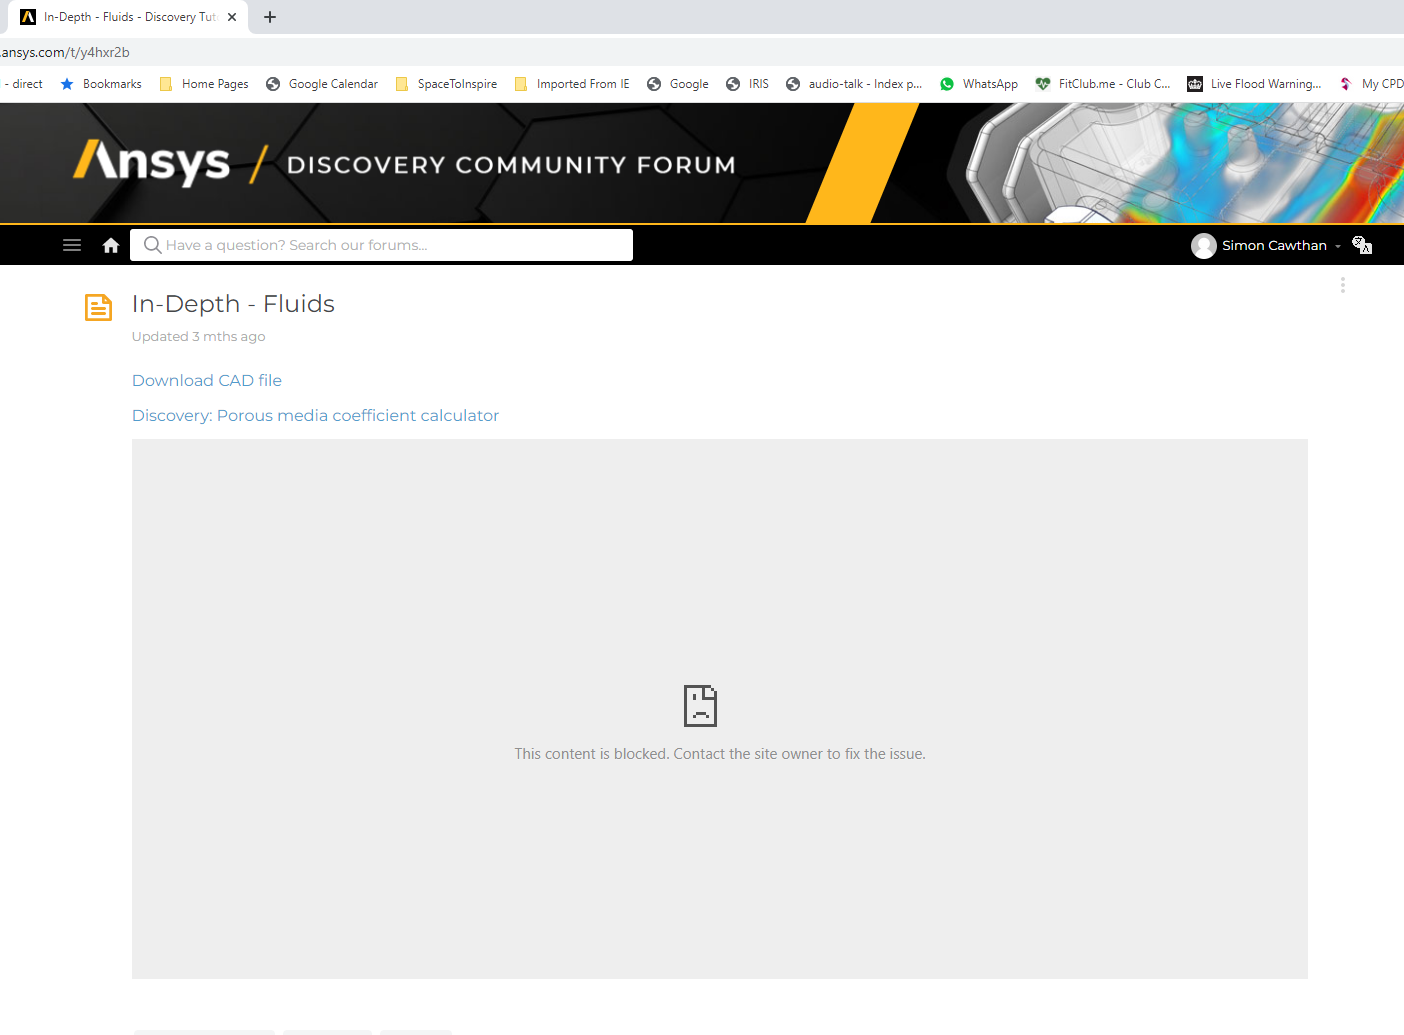
Task: Go to forum home icon
Action: coord(111,245)
